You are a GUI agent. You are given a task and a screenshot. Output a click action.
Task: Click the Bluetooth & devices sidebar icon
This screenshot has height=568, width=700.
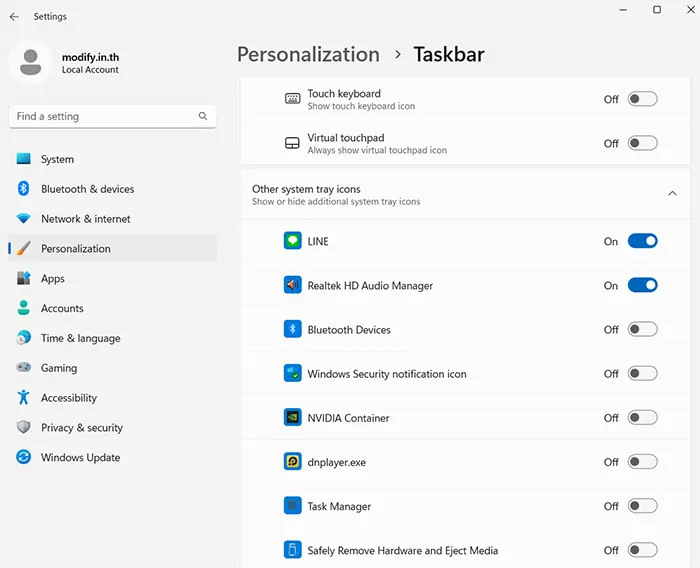click(x=23, y=188)
